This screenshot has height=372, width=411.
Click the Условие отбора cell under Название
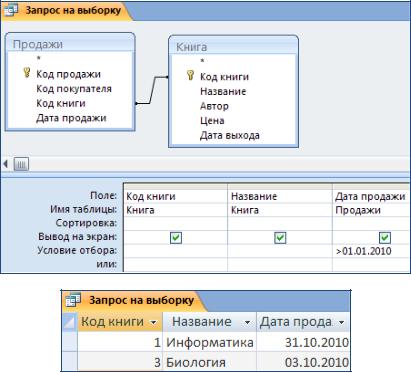(280, 251)
